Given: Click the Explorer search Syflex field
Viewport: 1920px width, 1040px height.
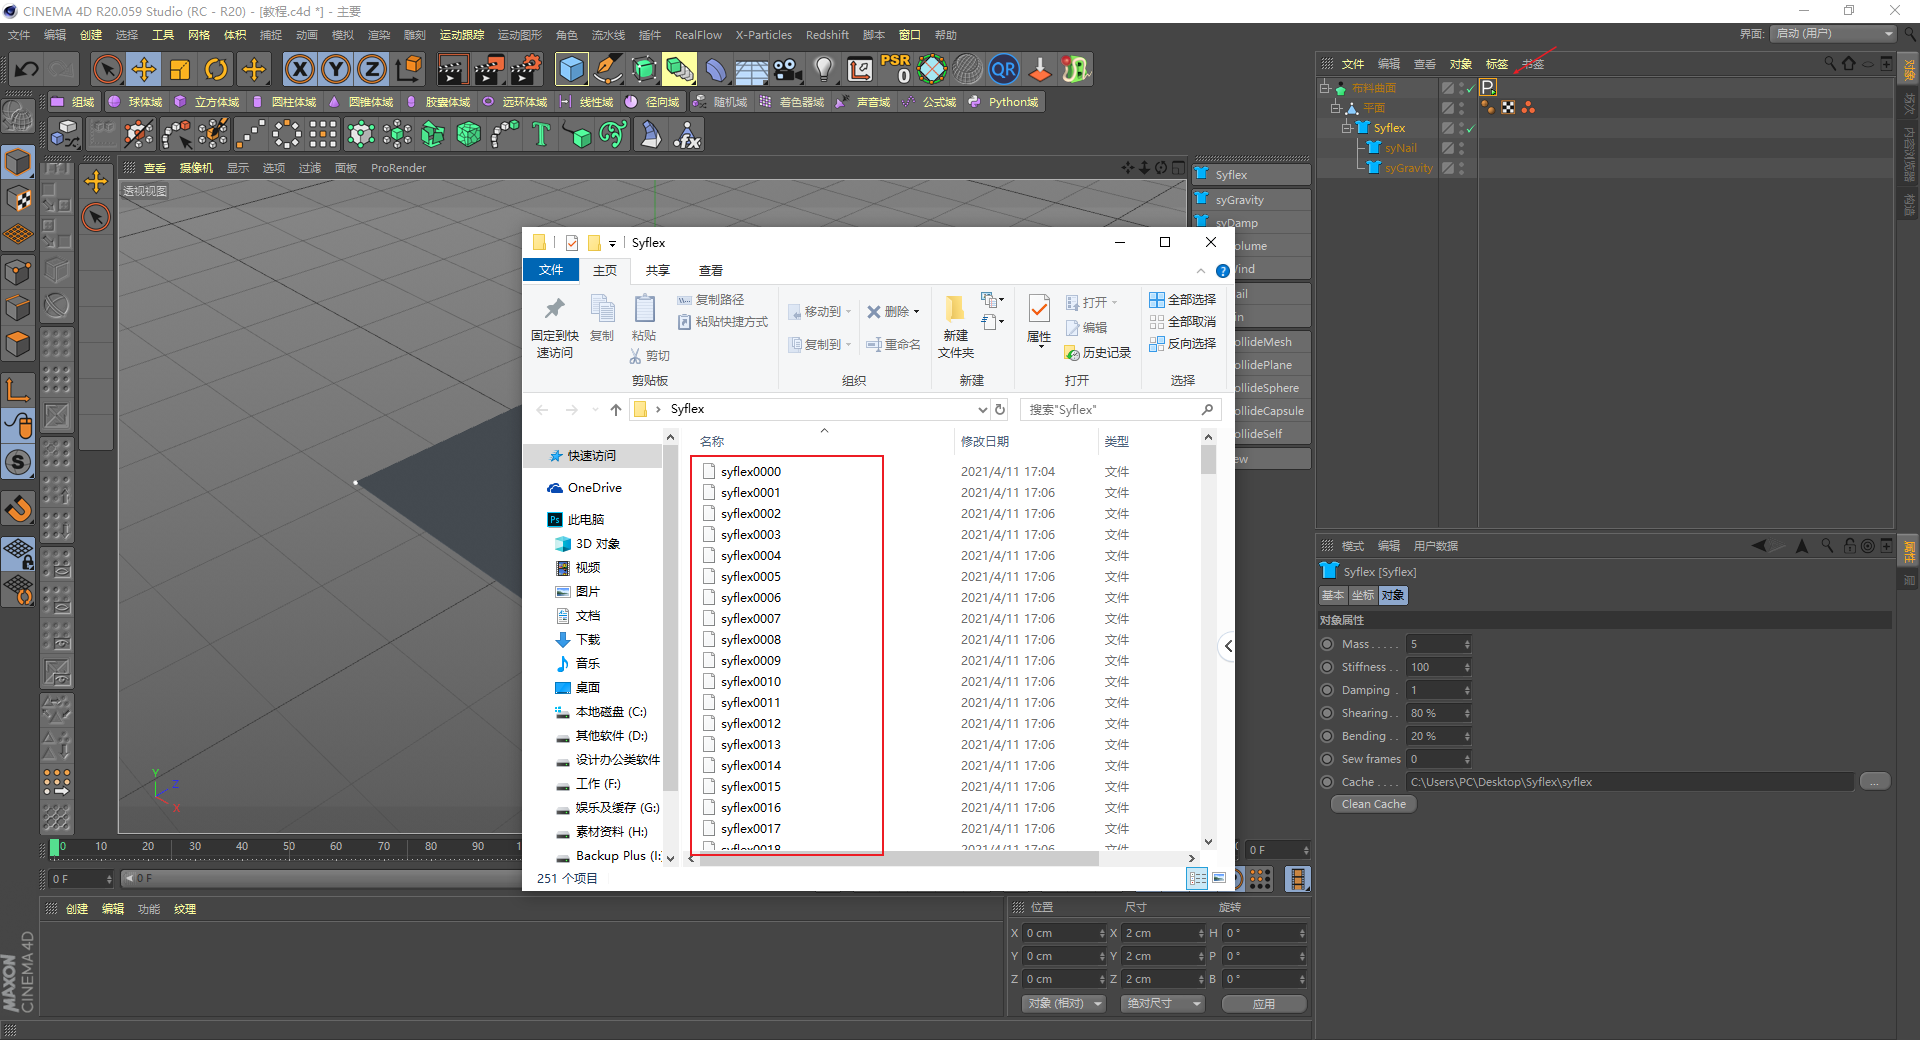Looking at the screenshot, I should click(x=1119, y=409).
